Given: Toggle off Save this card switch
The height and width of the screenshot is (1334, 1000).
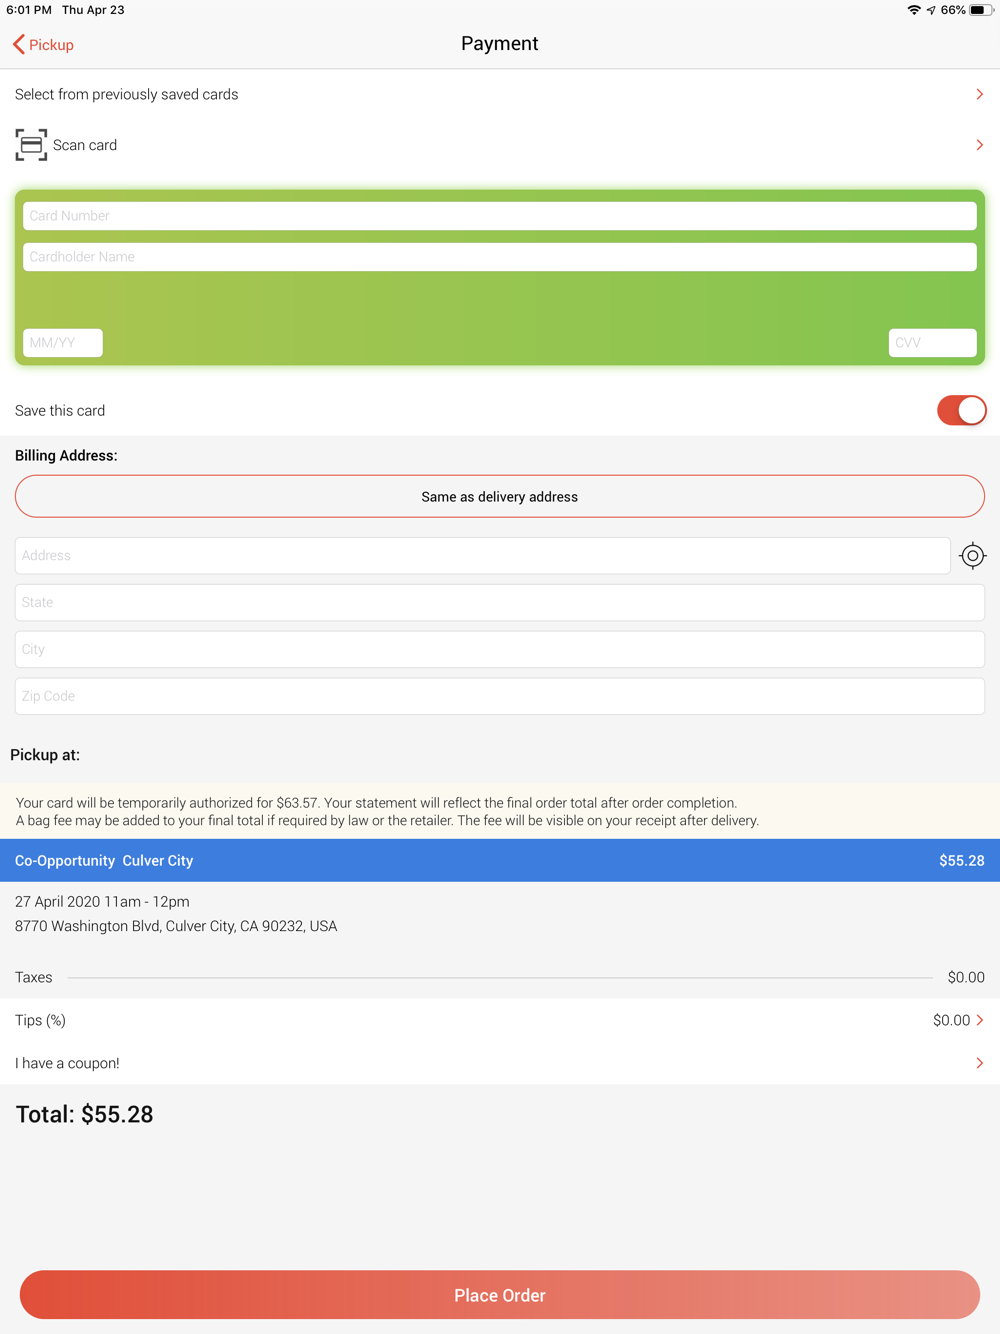Looking at the screenshot, I should point(961,410).
